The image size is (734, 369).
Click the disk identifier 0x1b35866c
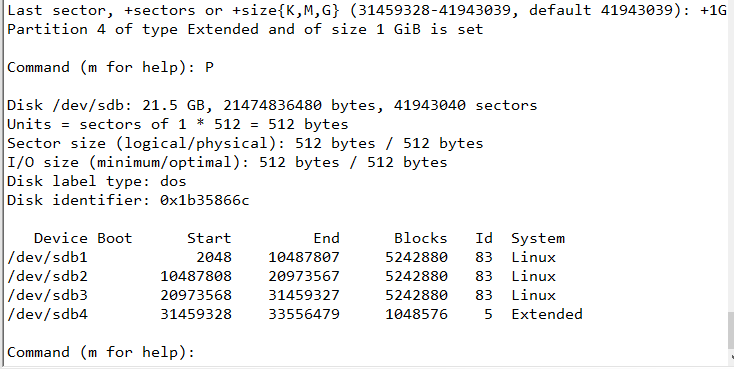coord(205,200)
